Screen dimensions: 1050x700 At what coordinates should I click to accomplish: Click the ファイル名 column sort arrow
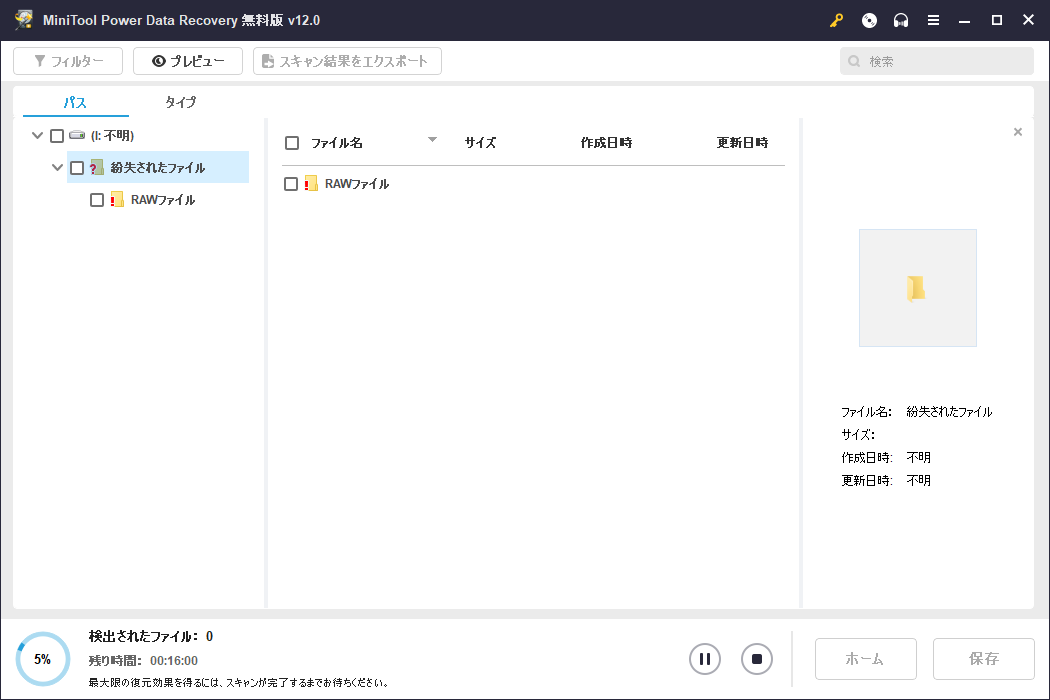pos(432,140)
